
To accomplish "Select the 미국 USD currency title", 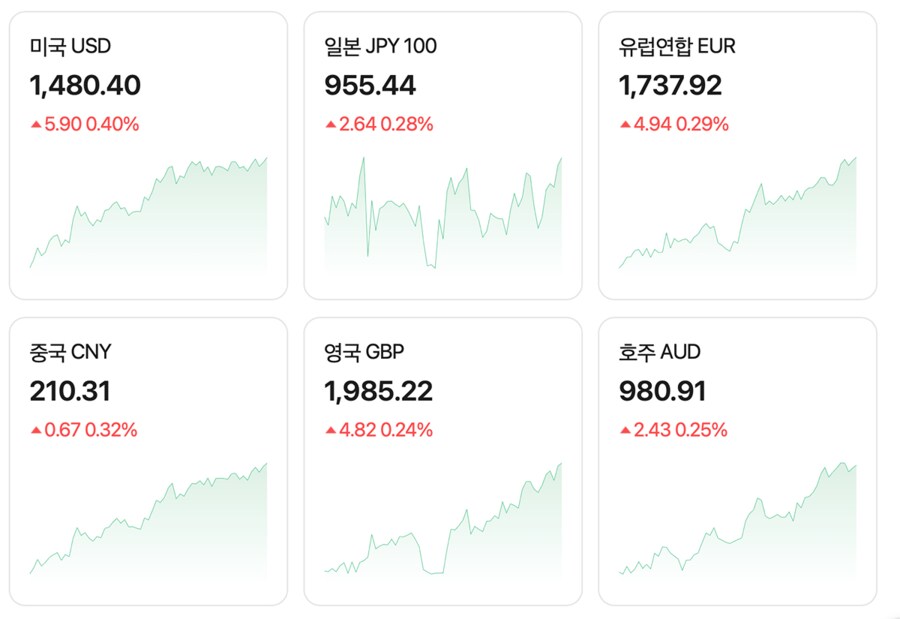I will [72, 45].
